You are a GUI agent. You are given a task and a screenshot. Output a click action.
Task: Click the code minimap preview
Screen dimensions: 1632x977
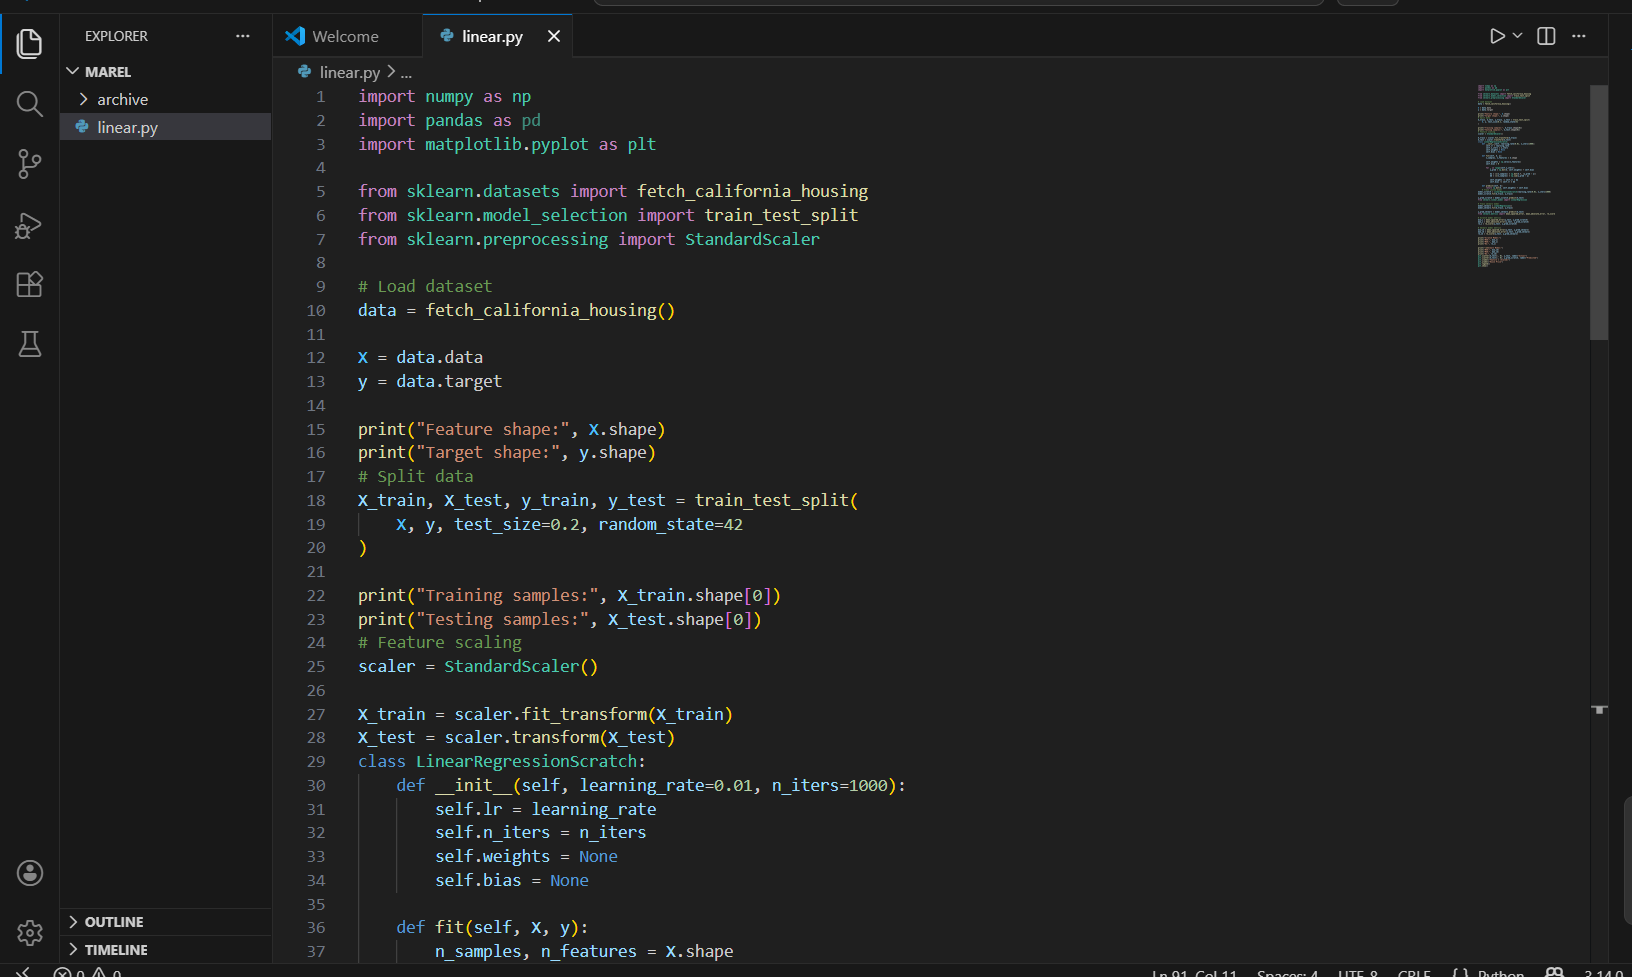pyautogui.click(x=1518, y=176)
